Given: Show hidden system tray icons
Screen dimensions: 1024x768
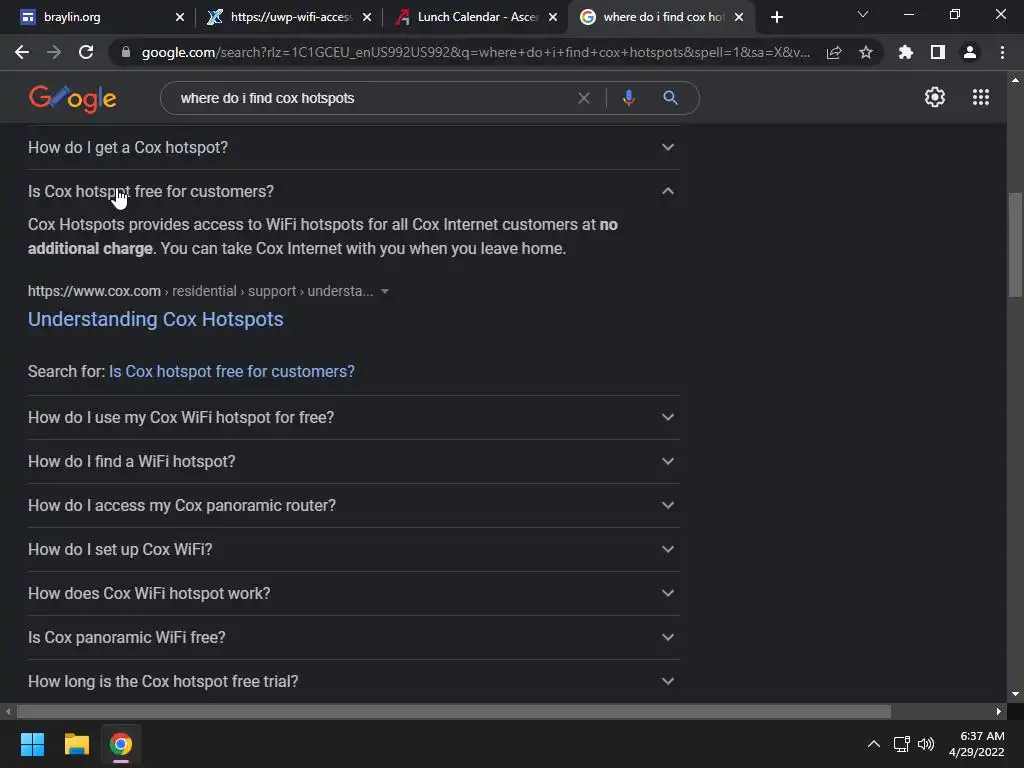Looking at the screenshot, I should [873, 744].
